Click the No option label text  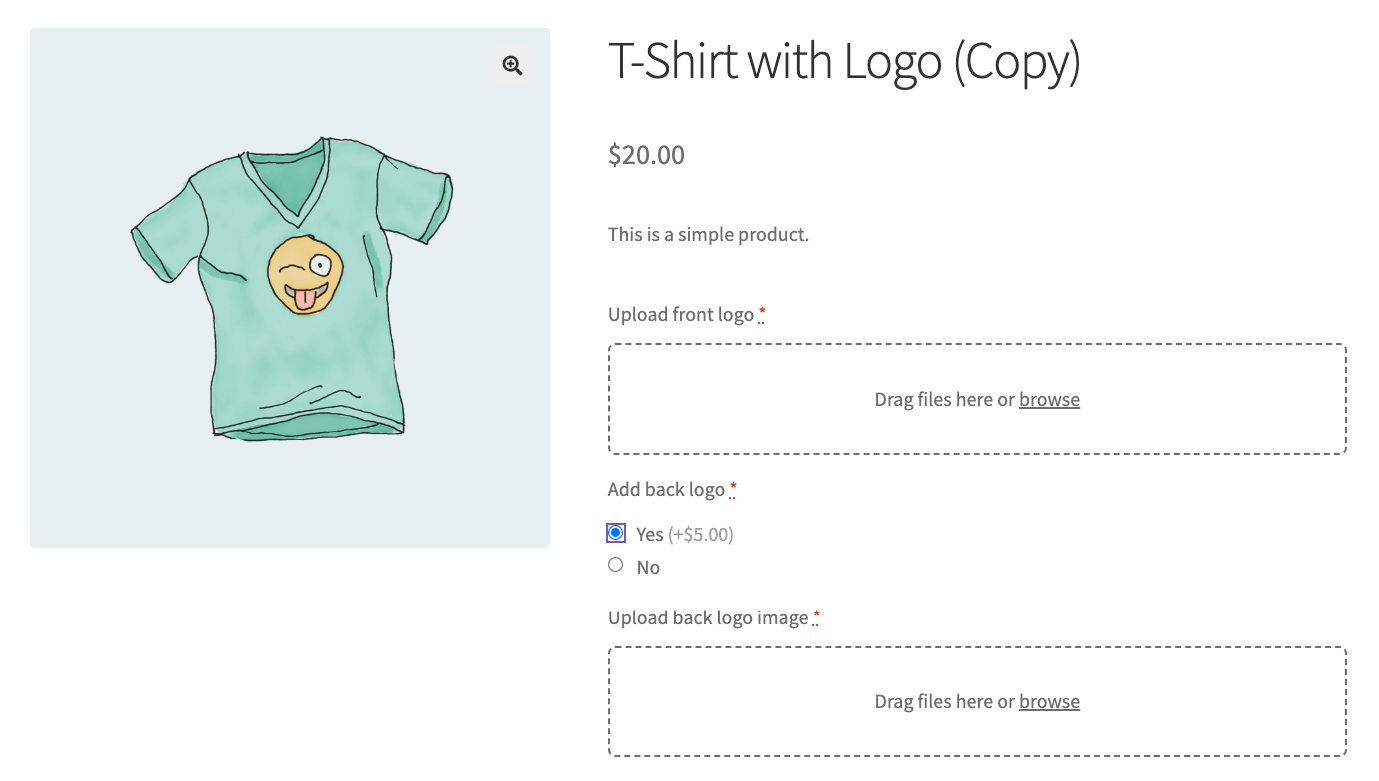tap(648, 567)
